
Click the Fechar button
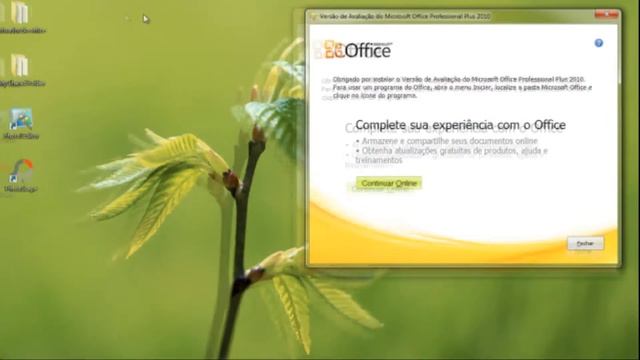585,244
